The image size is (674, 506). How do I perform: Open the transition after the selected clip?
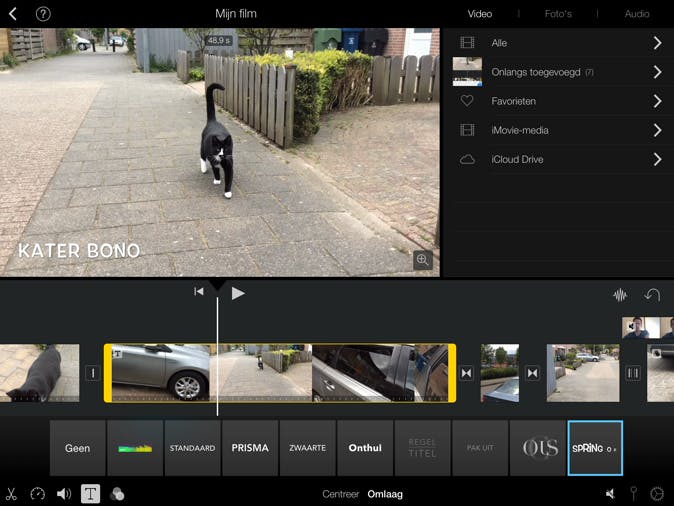coord(467,373)
